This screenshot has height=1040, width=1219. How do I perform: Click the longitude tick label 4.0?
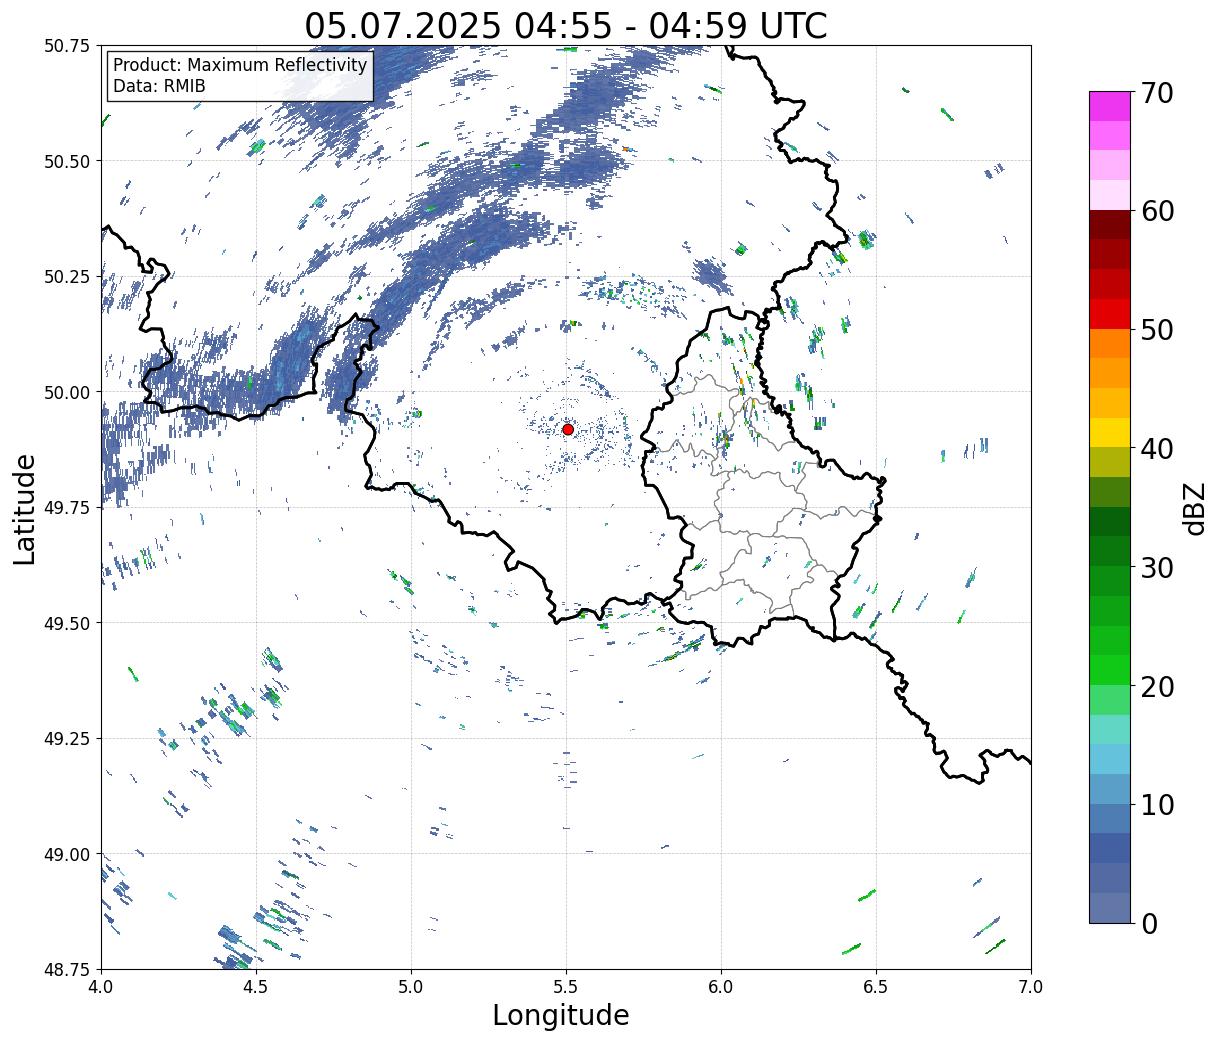(101, 986)
